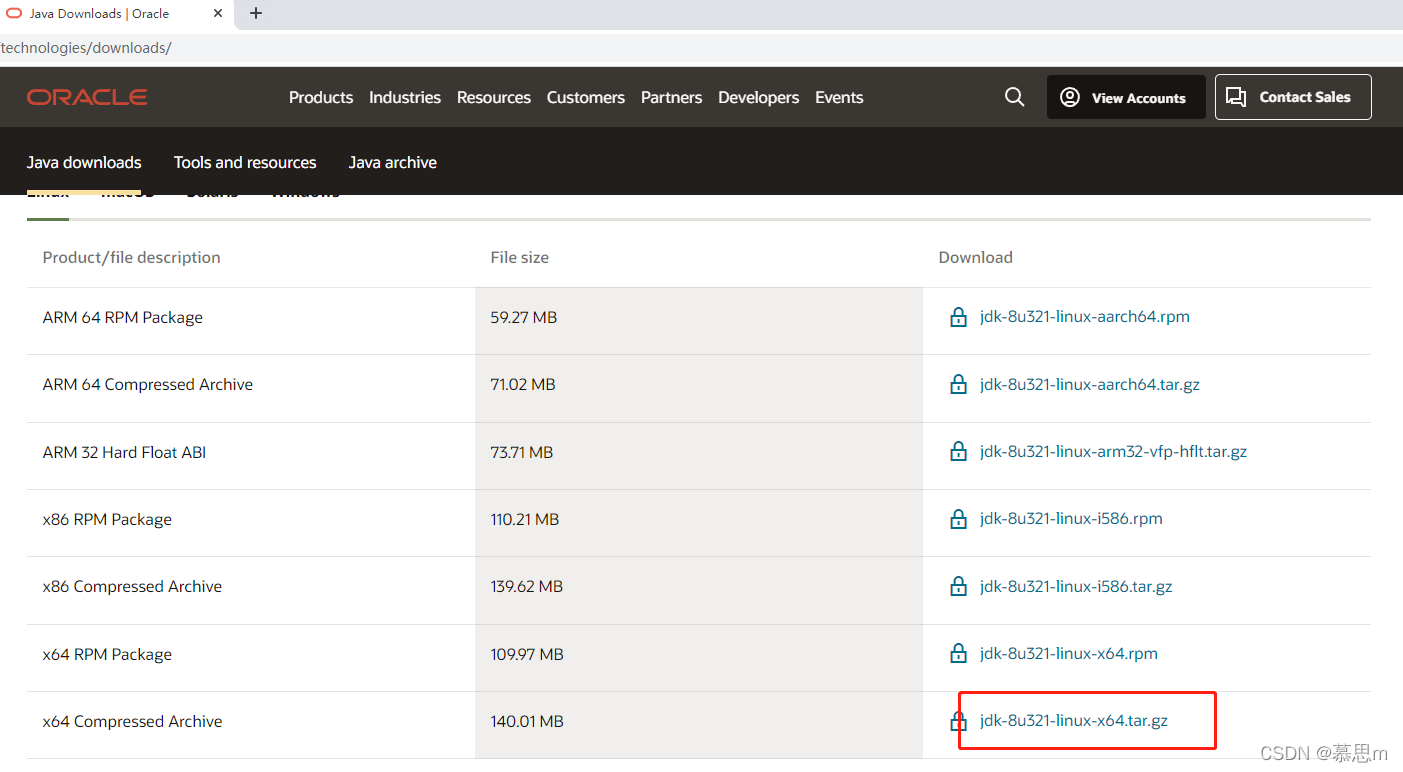Click the x64 RPM Package description
The height and width of the screenshot is (772, 1403).
[x=107, y=654]
